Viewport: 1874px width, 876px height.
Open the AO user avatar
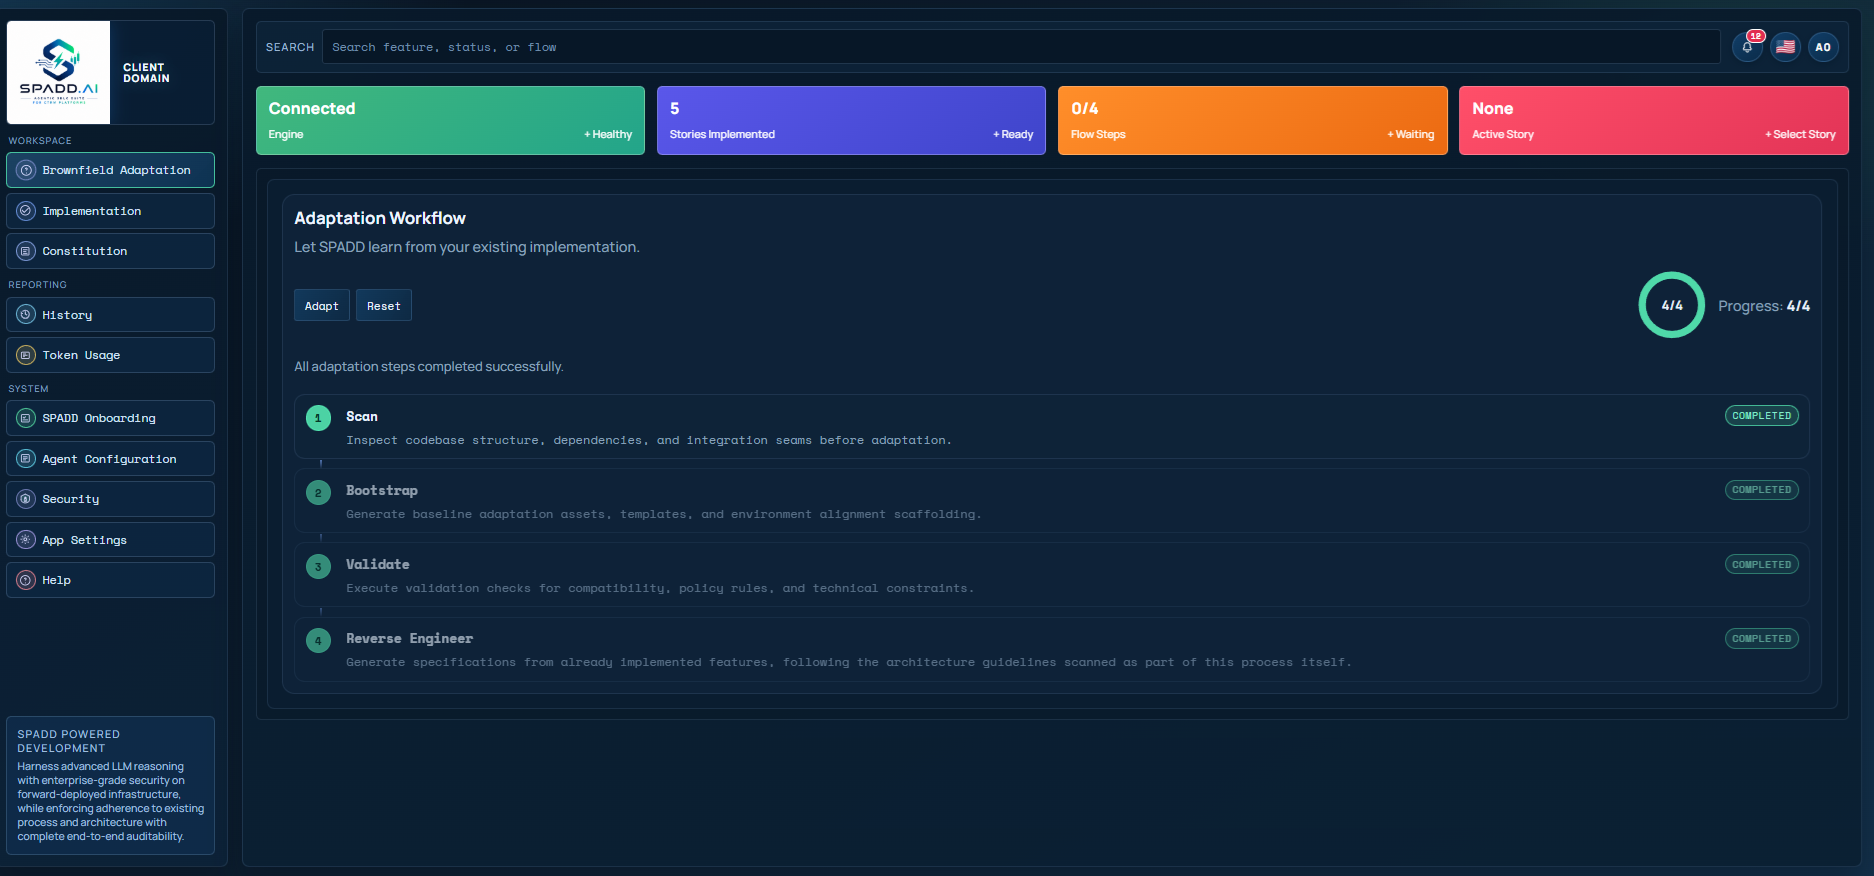(1823, 47)
